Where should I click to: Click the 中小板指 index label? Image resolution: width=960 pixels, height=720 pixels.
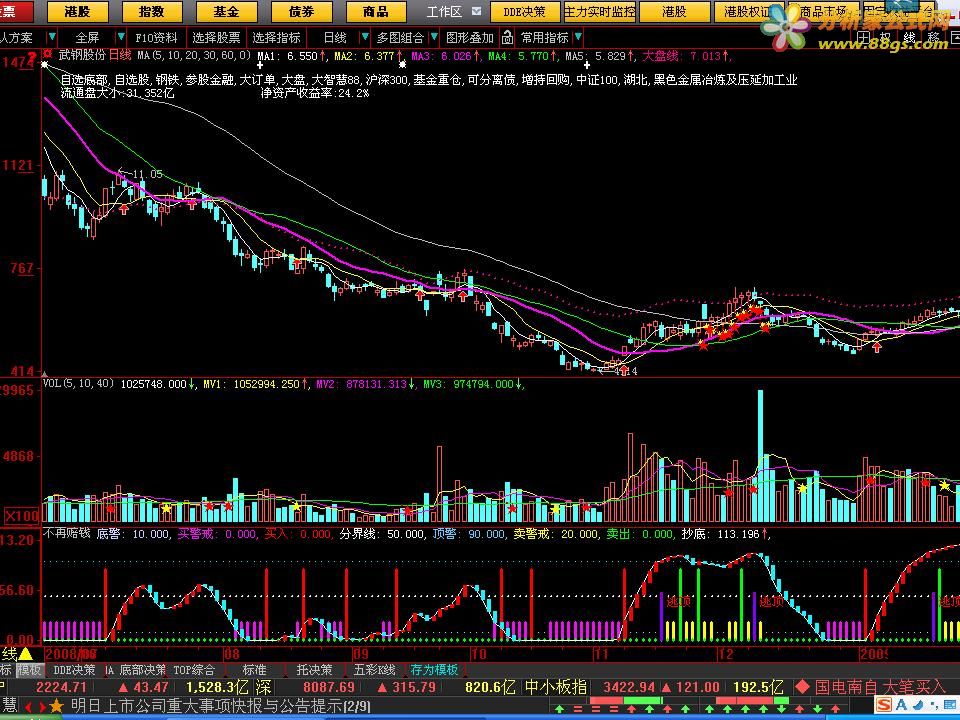[x=556, y=687]
